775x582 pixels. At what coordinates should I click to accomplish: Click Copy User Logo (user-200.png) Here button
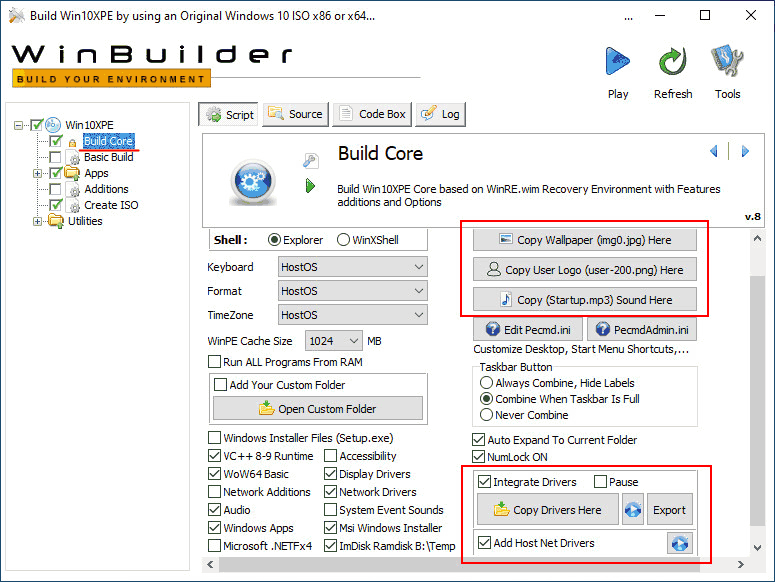click(585, 270)
